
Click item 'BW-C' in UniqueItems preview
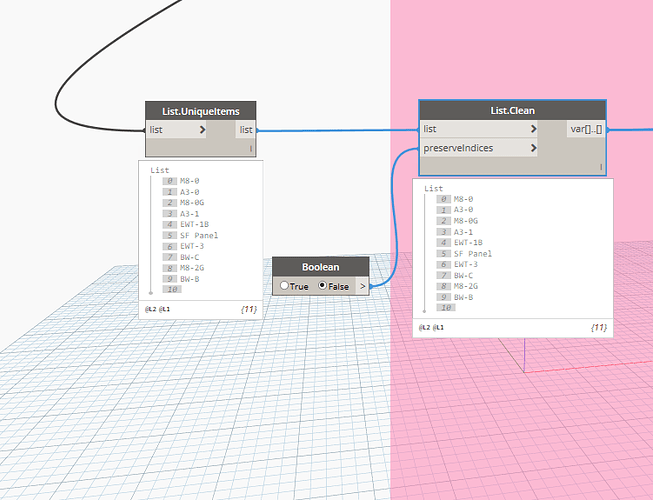point(189,257)
